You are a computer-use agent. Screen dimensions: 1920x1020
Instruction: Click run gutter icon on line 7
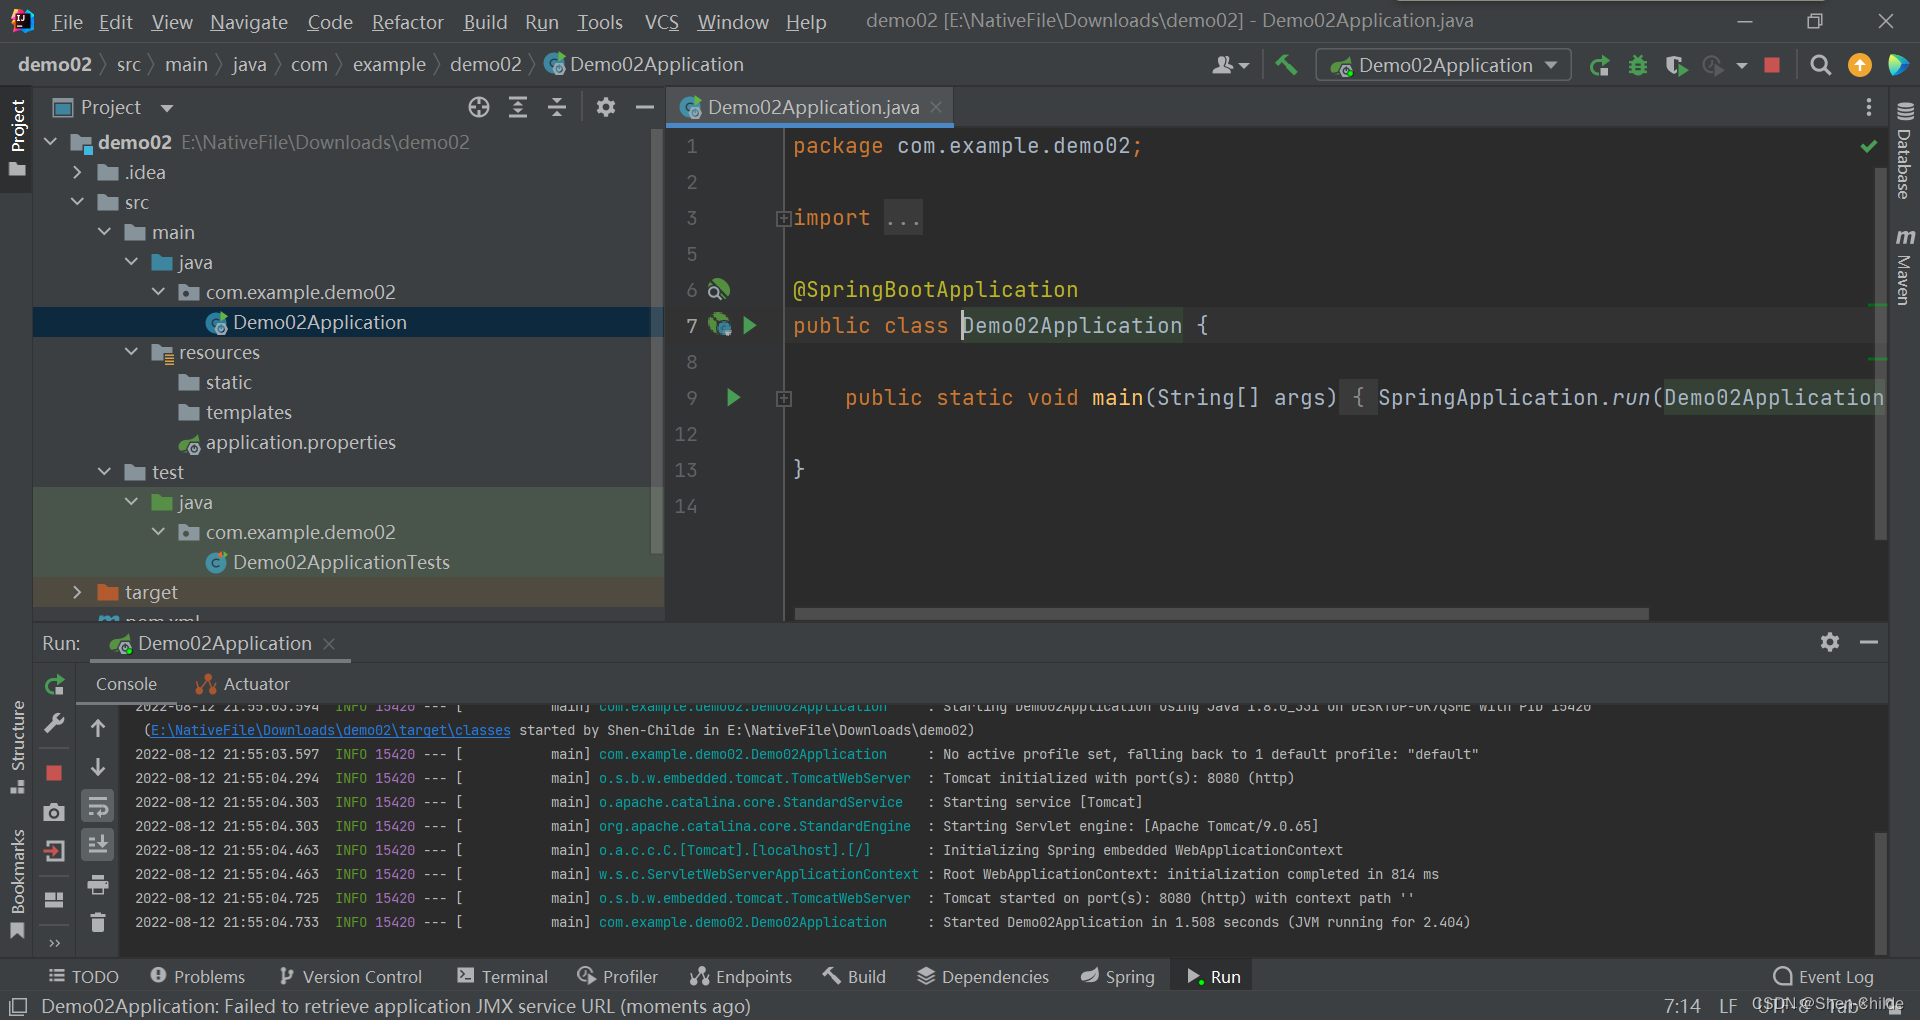click(750, 325)
